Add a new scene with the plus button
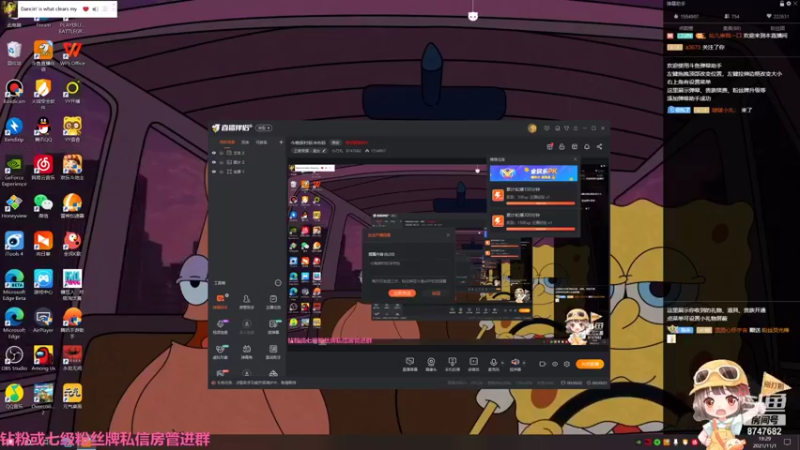Image resolution: width=800 pixels, height=450 pixels. tap(281, 142)
